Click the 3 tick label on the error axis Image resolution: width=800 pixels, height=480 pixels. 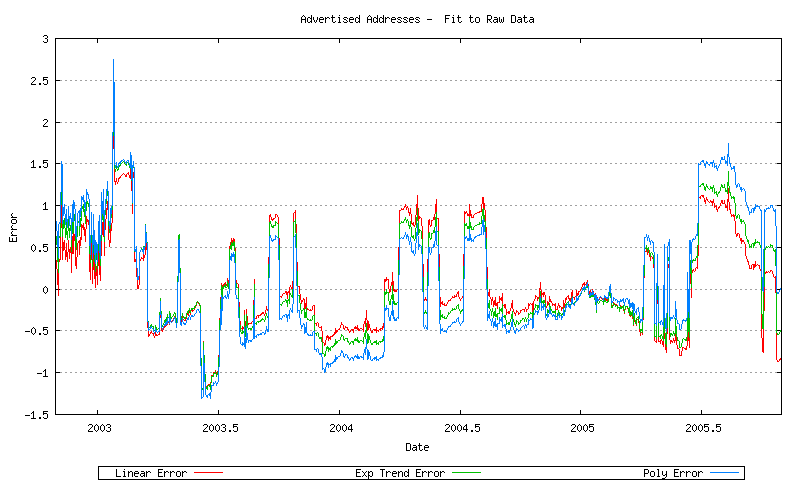coord(44,39)
